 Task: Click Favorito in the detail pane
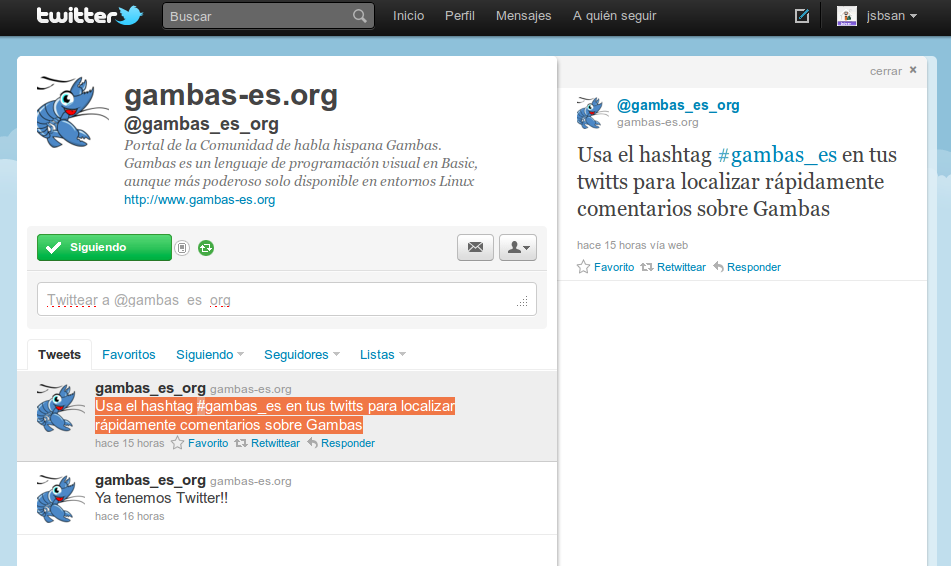(x=614, y=267)
